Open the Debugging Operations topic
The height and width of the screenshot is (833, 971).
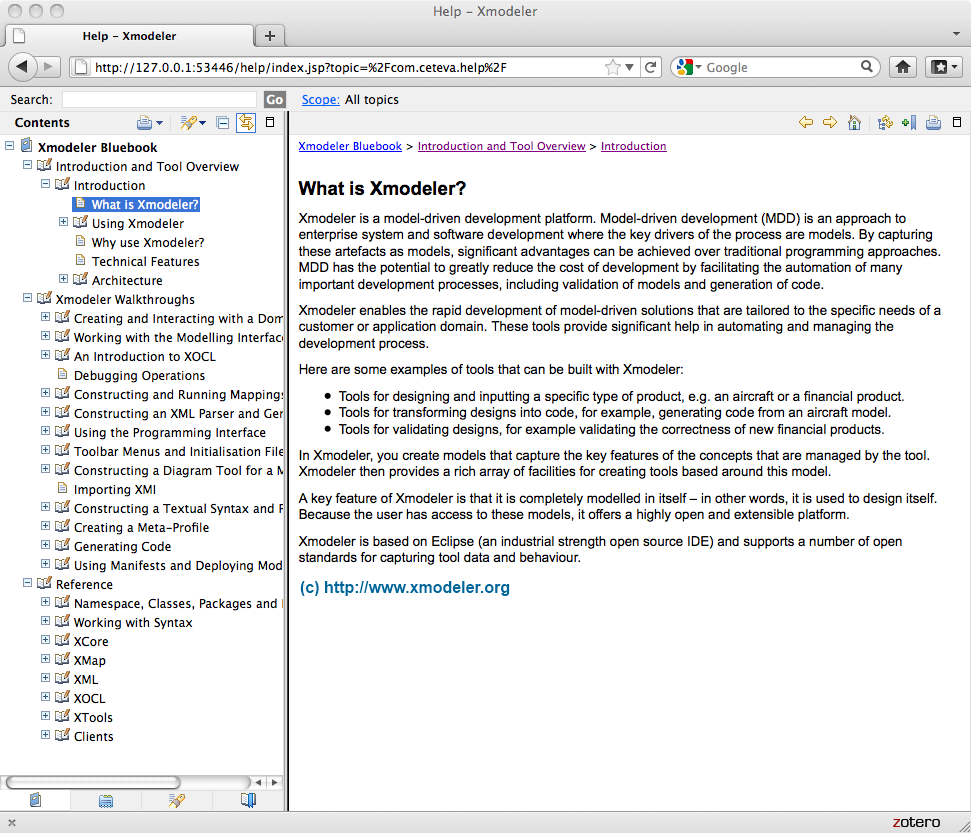(139, 376)
